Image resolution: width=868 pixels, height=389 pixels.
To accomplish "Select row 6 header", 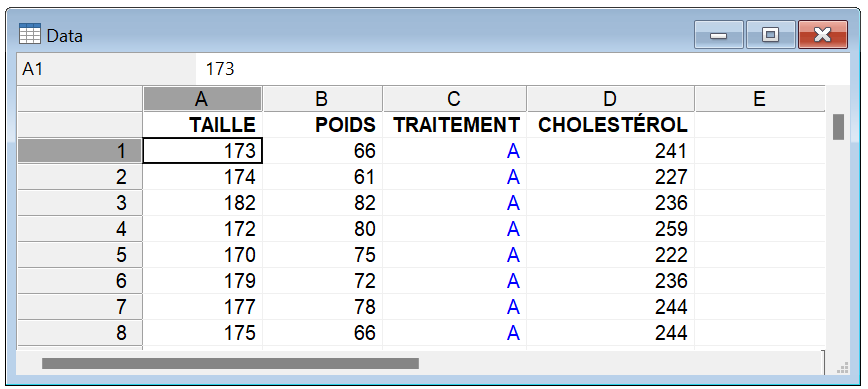I will coord(80,281).
